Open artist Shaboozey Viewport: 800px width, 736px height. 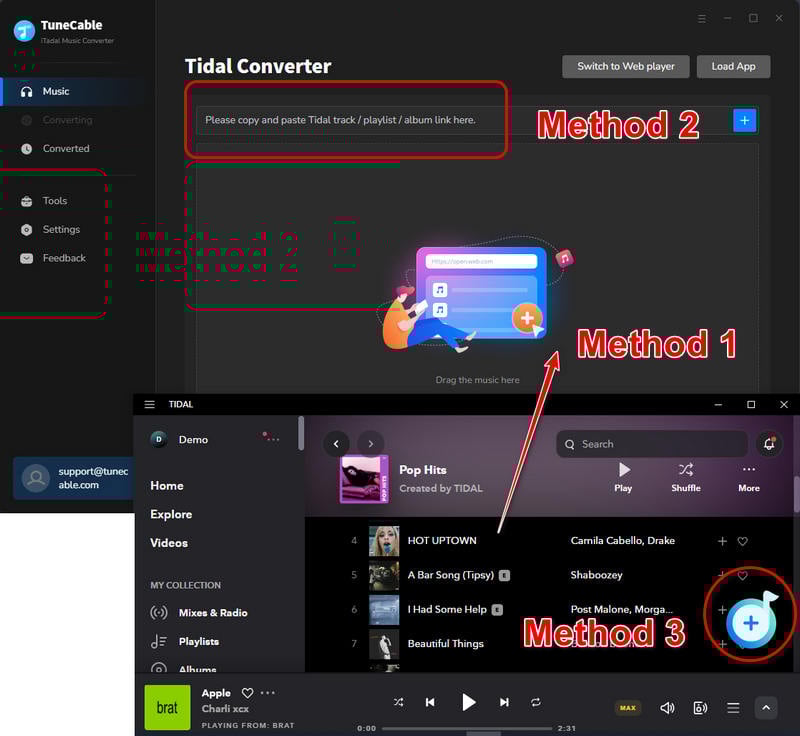(596, 575)
